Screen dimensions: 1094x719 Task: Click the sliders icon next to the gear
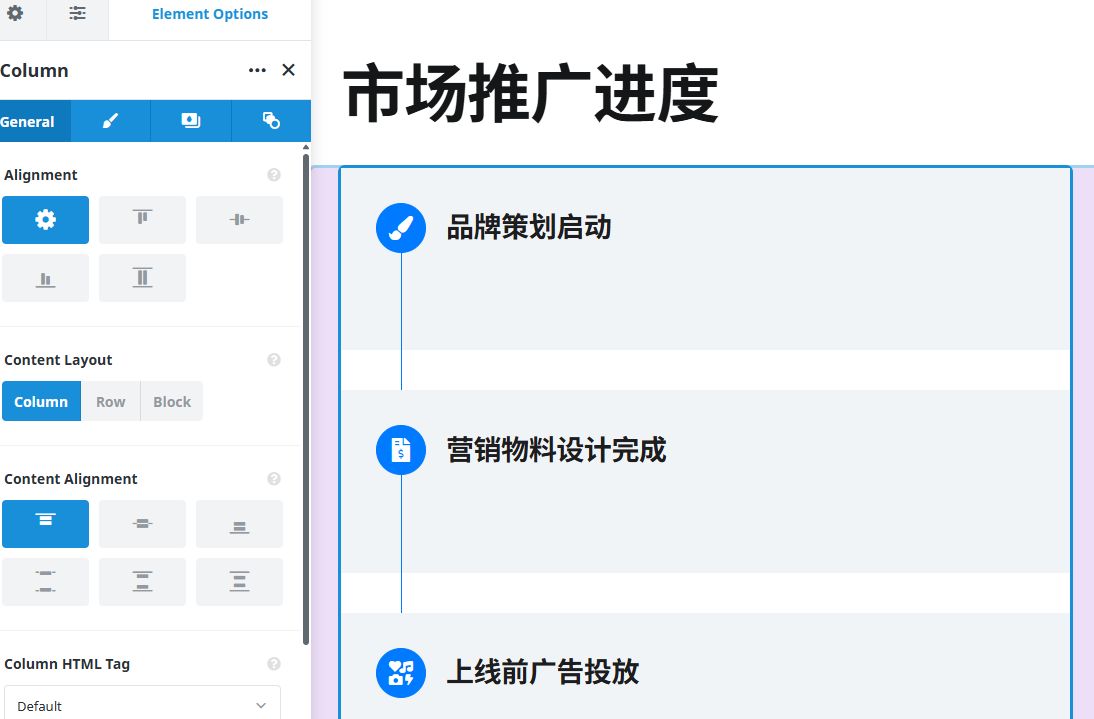(x=77, y=13)
